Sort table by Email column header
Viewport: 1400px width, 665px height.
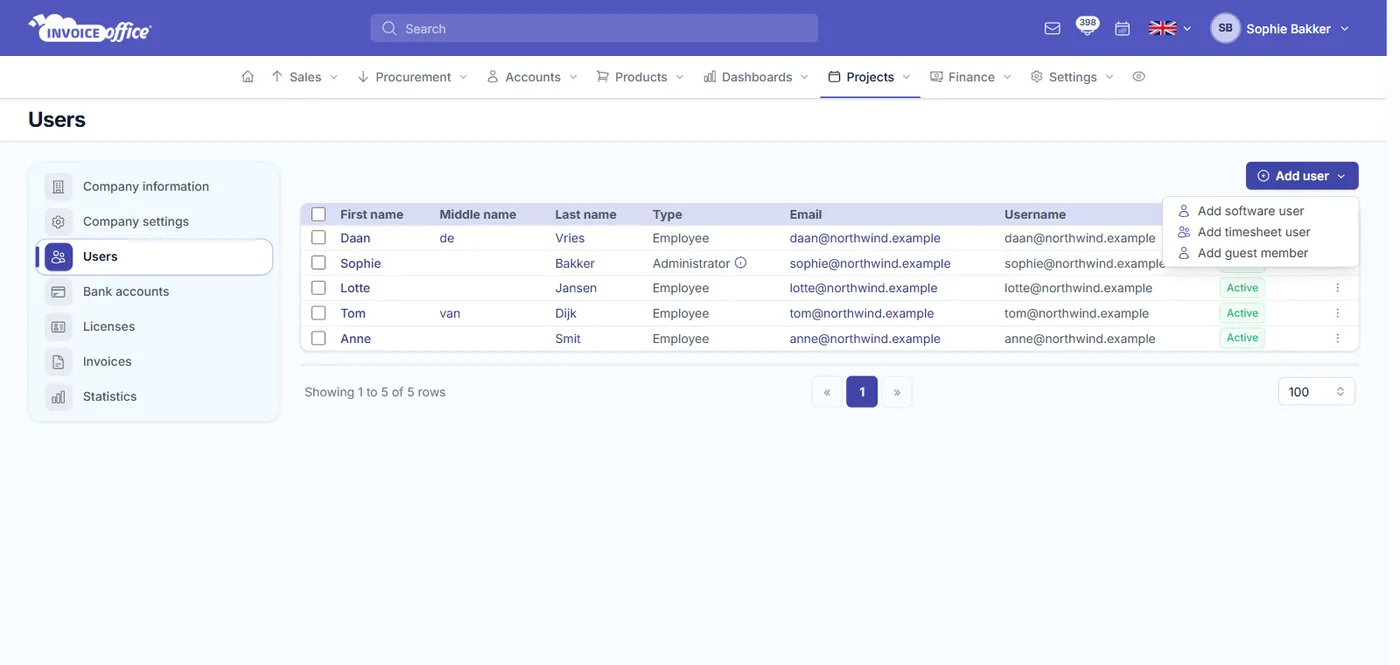pyautogui.click(x=805, y=214)
